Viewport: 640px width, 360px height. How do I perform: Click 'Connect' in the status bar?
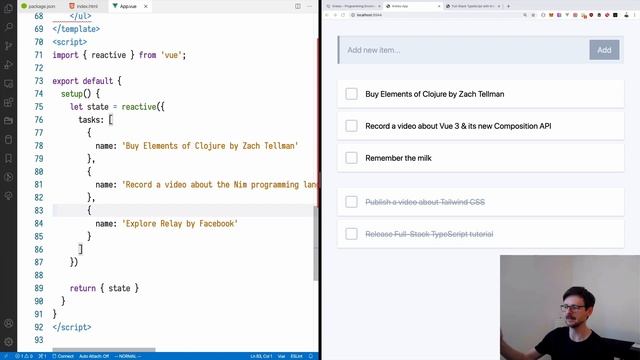click(63, 356)
